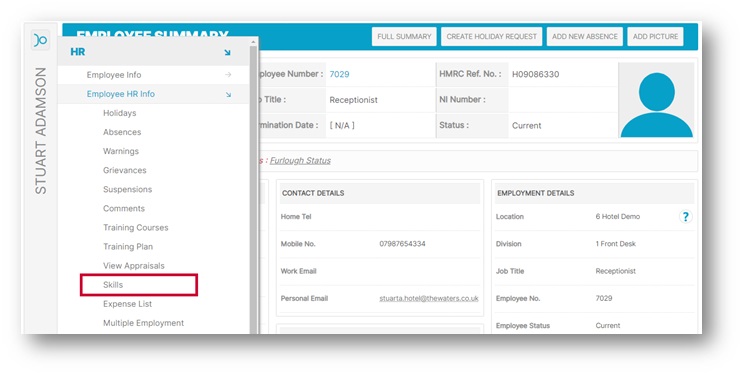Click CREATE HOLIDAY REQUEST button
Image resolution: width=744 pixels, height=376 pixels.
click(x=492, y=37)
